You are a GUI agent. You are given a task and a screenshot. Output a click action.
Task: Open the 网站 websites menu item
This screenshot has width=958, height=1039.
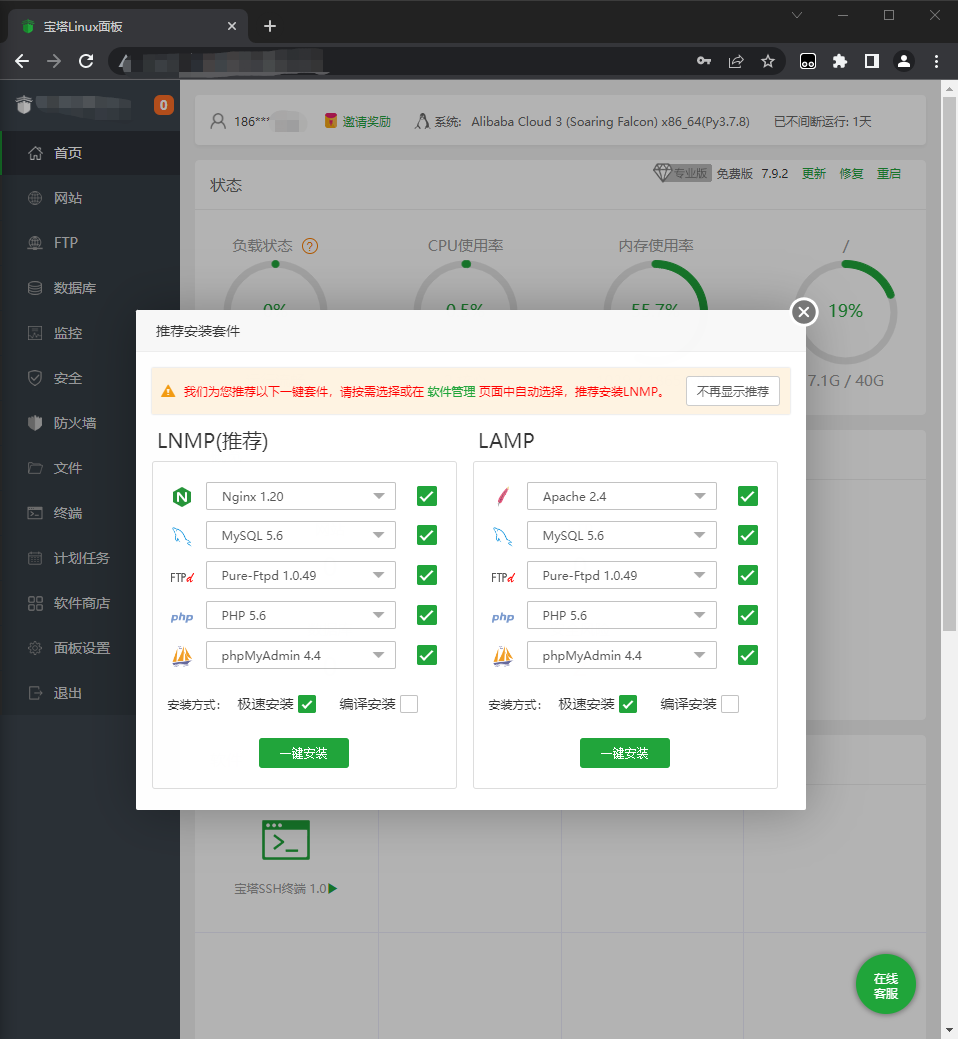click(x=90, y=198)
